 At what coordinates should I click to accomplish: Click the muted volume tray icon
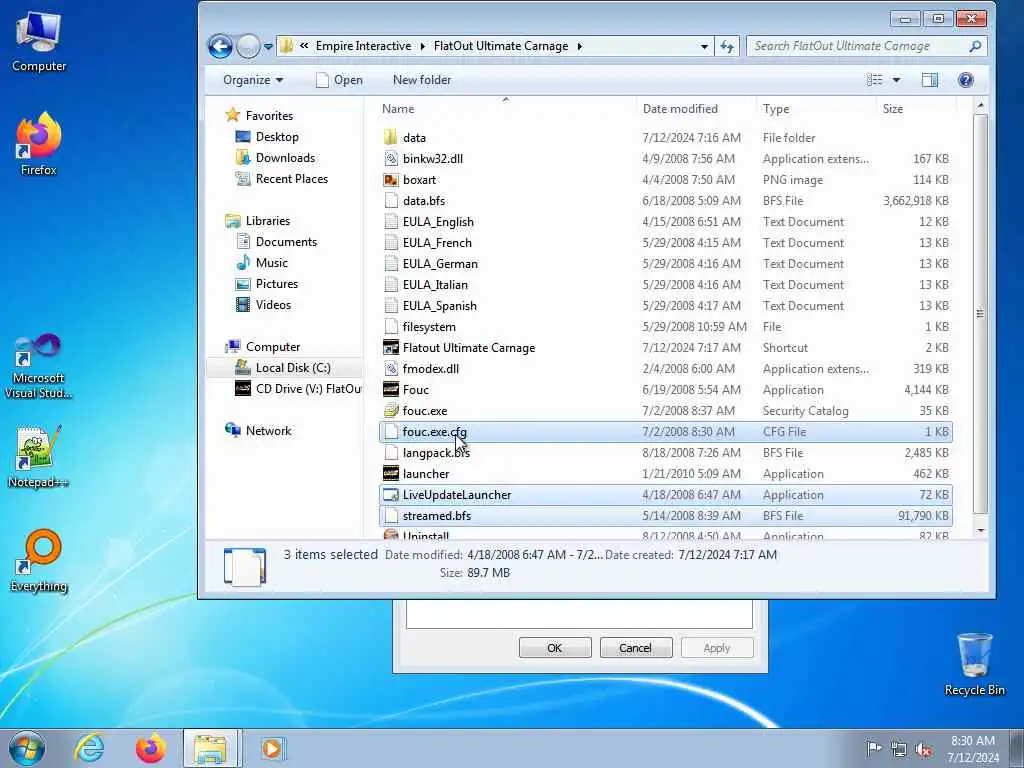(923, 749)
